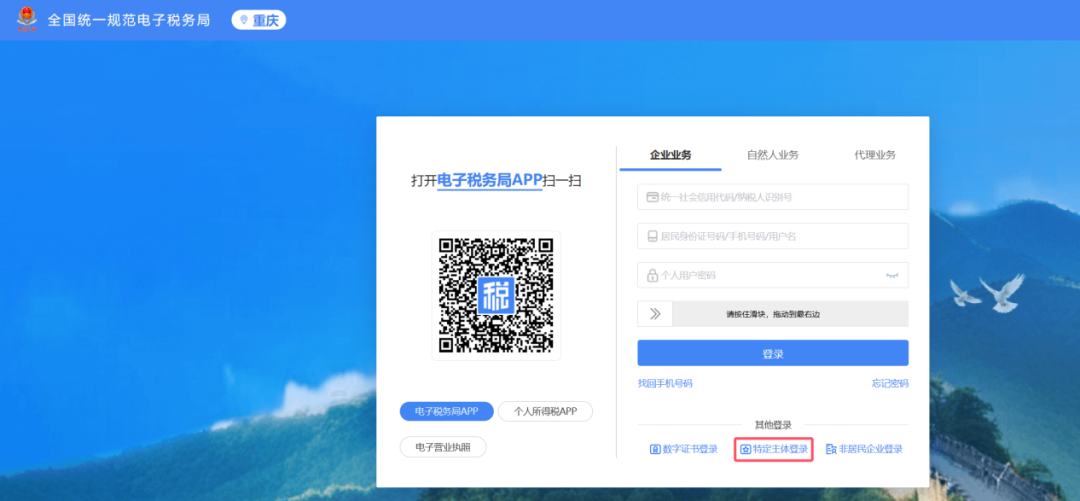1080x501 pixels.
Task: Click the location pin icon beside 重庆
Action: 243,20
